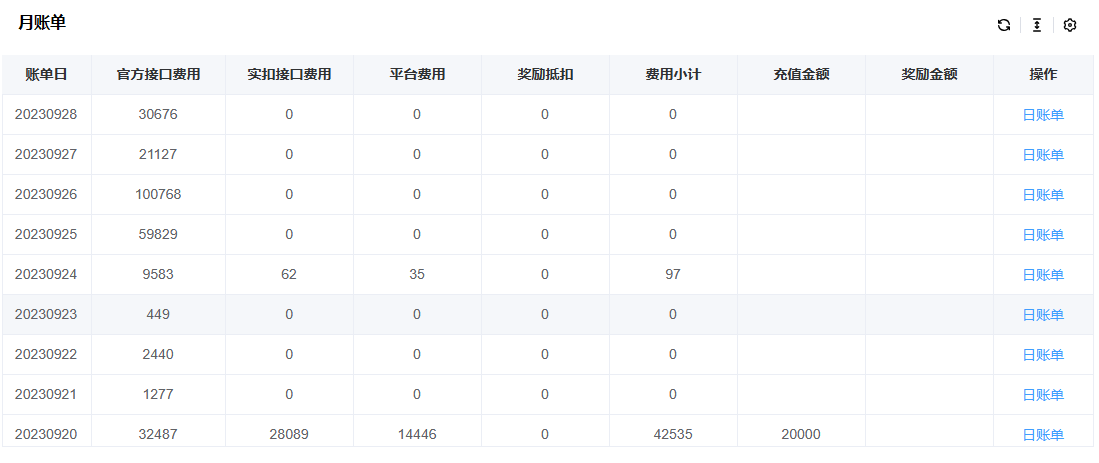The width and height of the screenshot is (1099, 463).
Task: Click the refresh icon above the table
Action: tap(1003, 25)
